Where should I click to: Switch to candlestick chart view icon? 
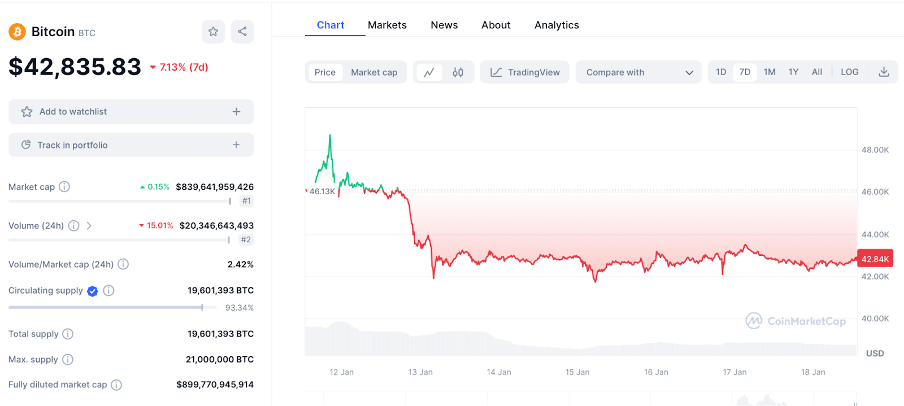pos(458,72)
